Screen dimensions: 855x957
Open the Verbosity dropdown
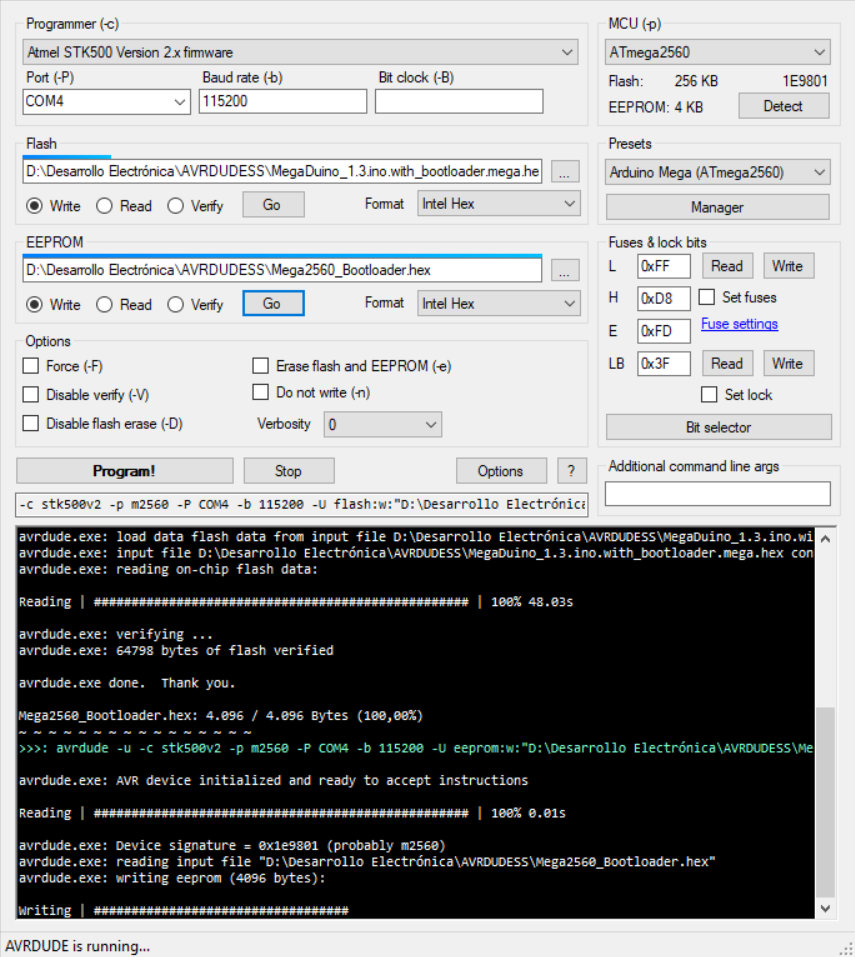pyautogui.click(x=383, y=425)
